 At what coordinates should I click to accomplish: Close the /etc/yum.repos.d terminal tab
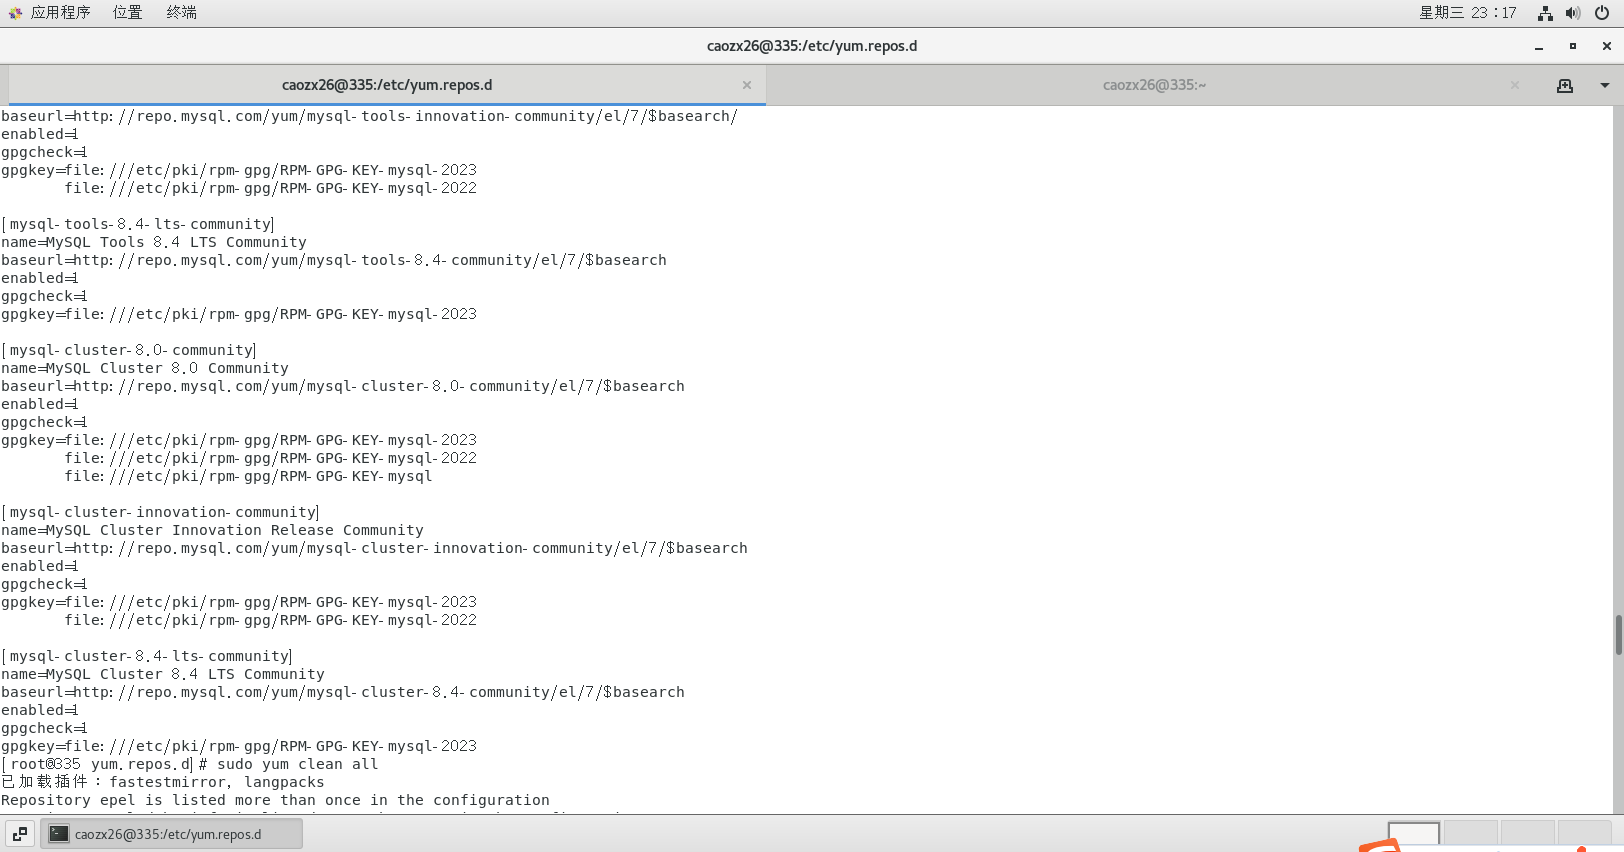pos(747,85)
